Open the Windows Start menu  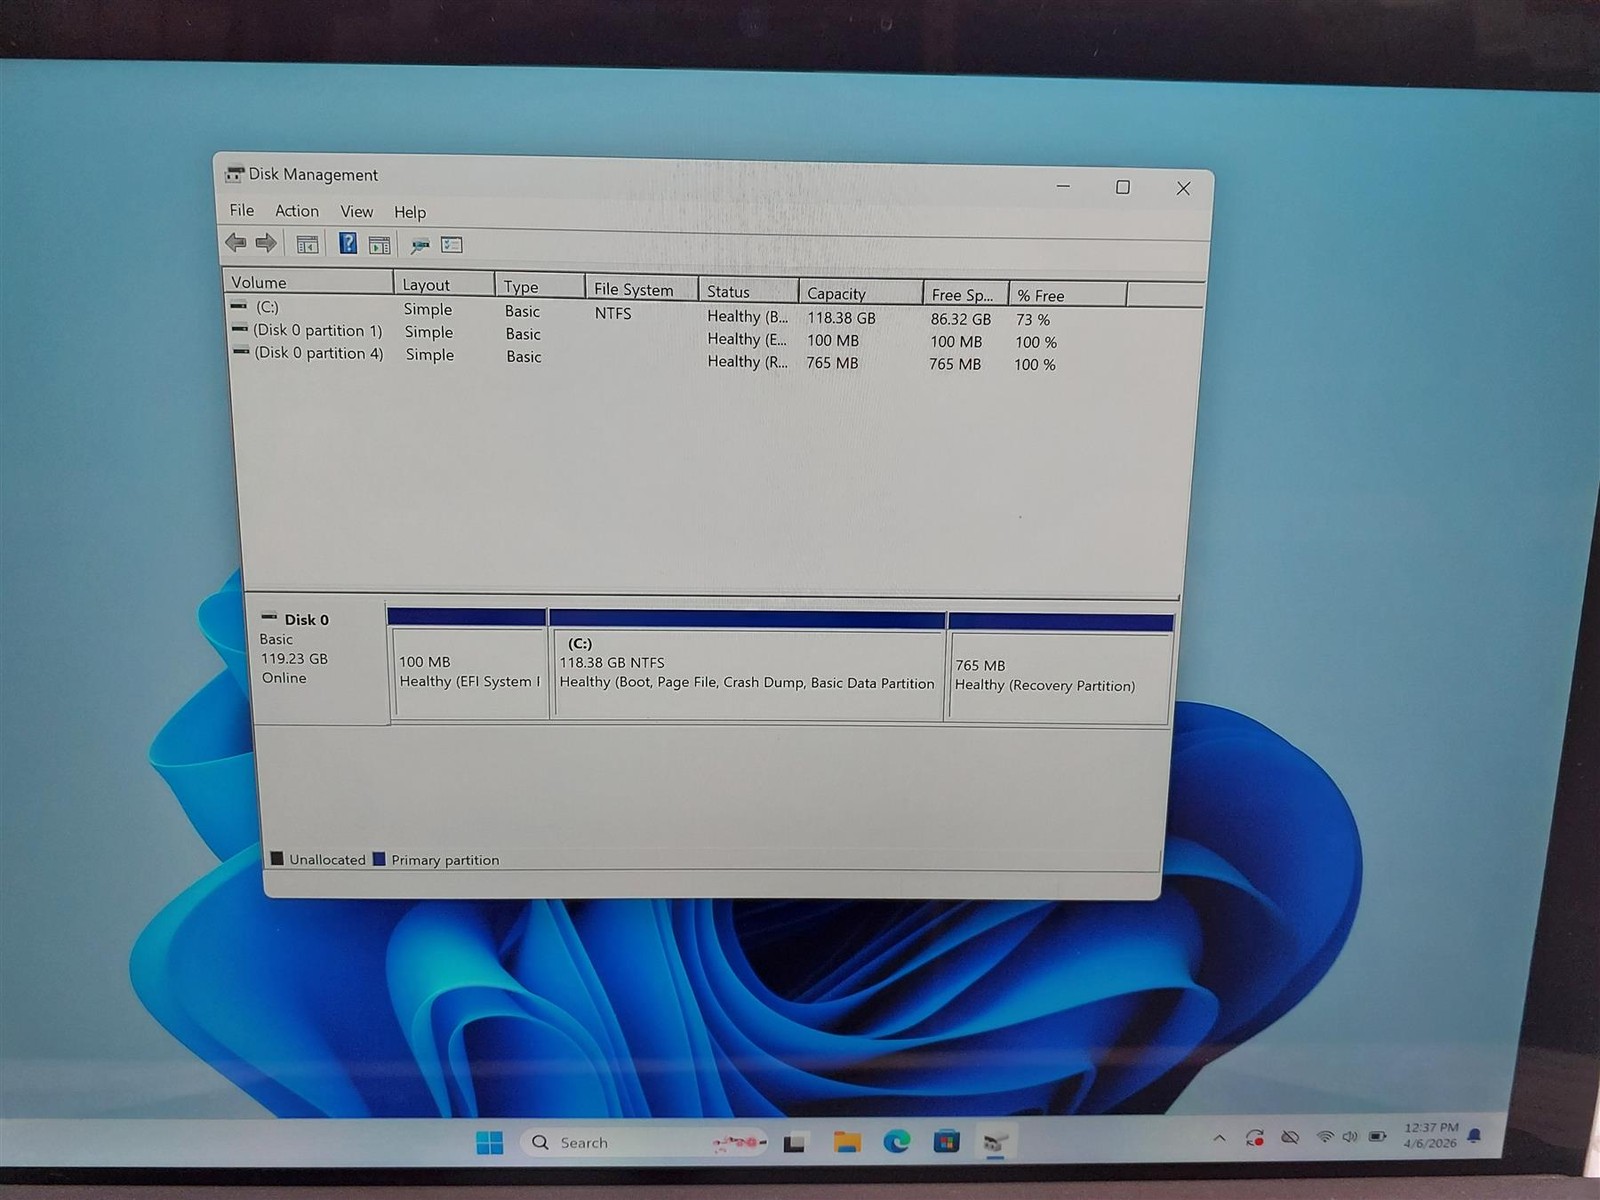(x=490, y=1142)
